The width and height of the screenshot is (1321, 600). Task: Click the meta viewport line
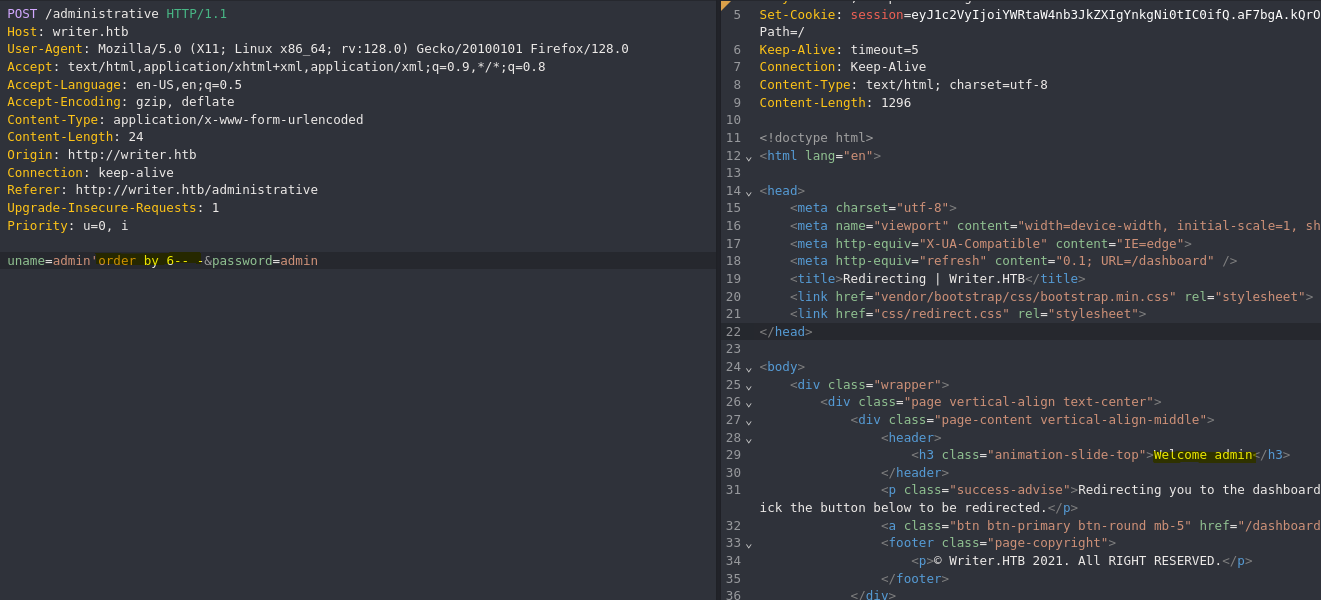tap(1055, 226)
